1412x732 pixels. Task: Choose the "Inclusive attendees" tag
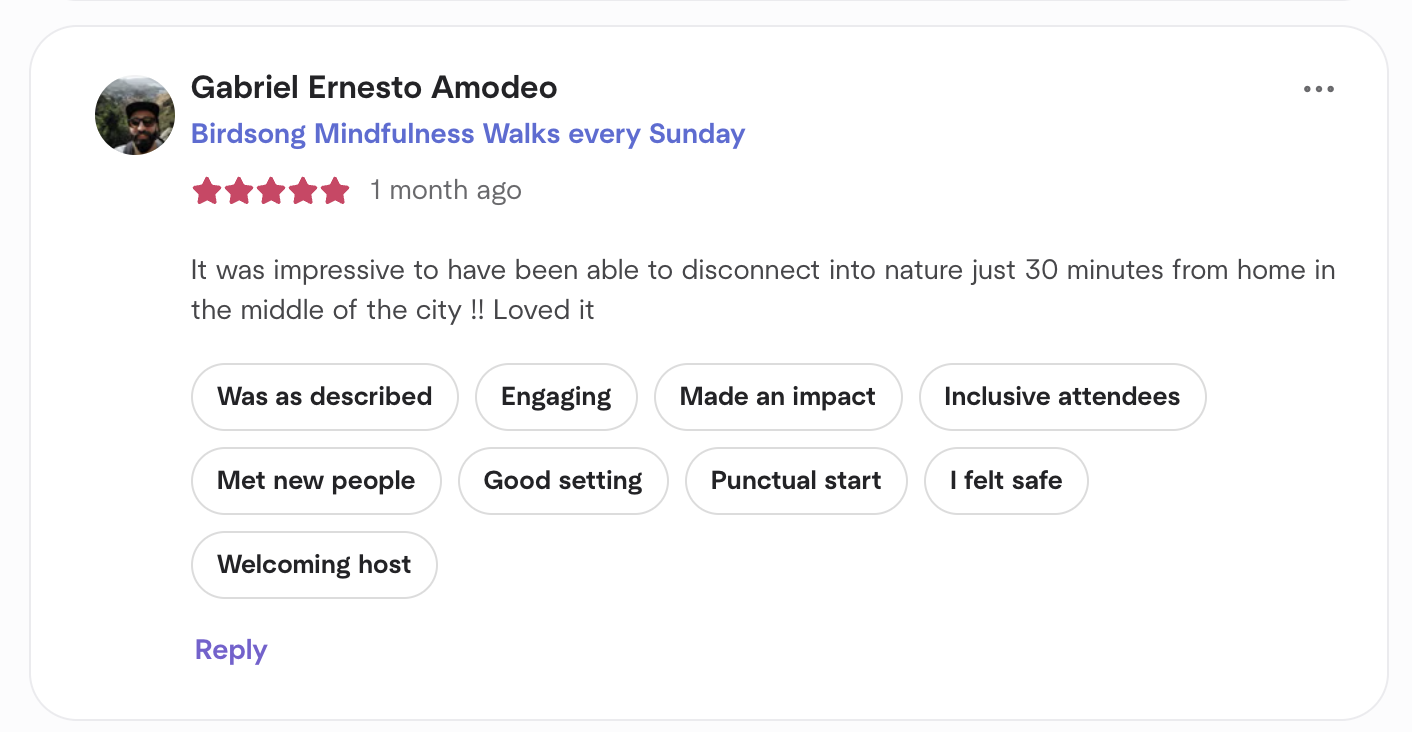pyautogui.click(x=1062, y=397)
